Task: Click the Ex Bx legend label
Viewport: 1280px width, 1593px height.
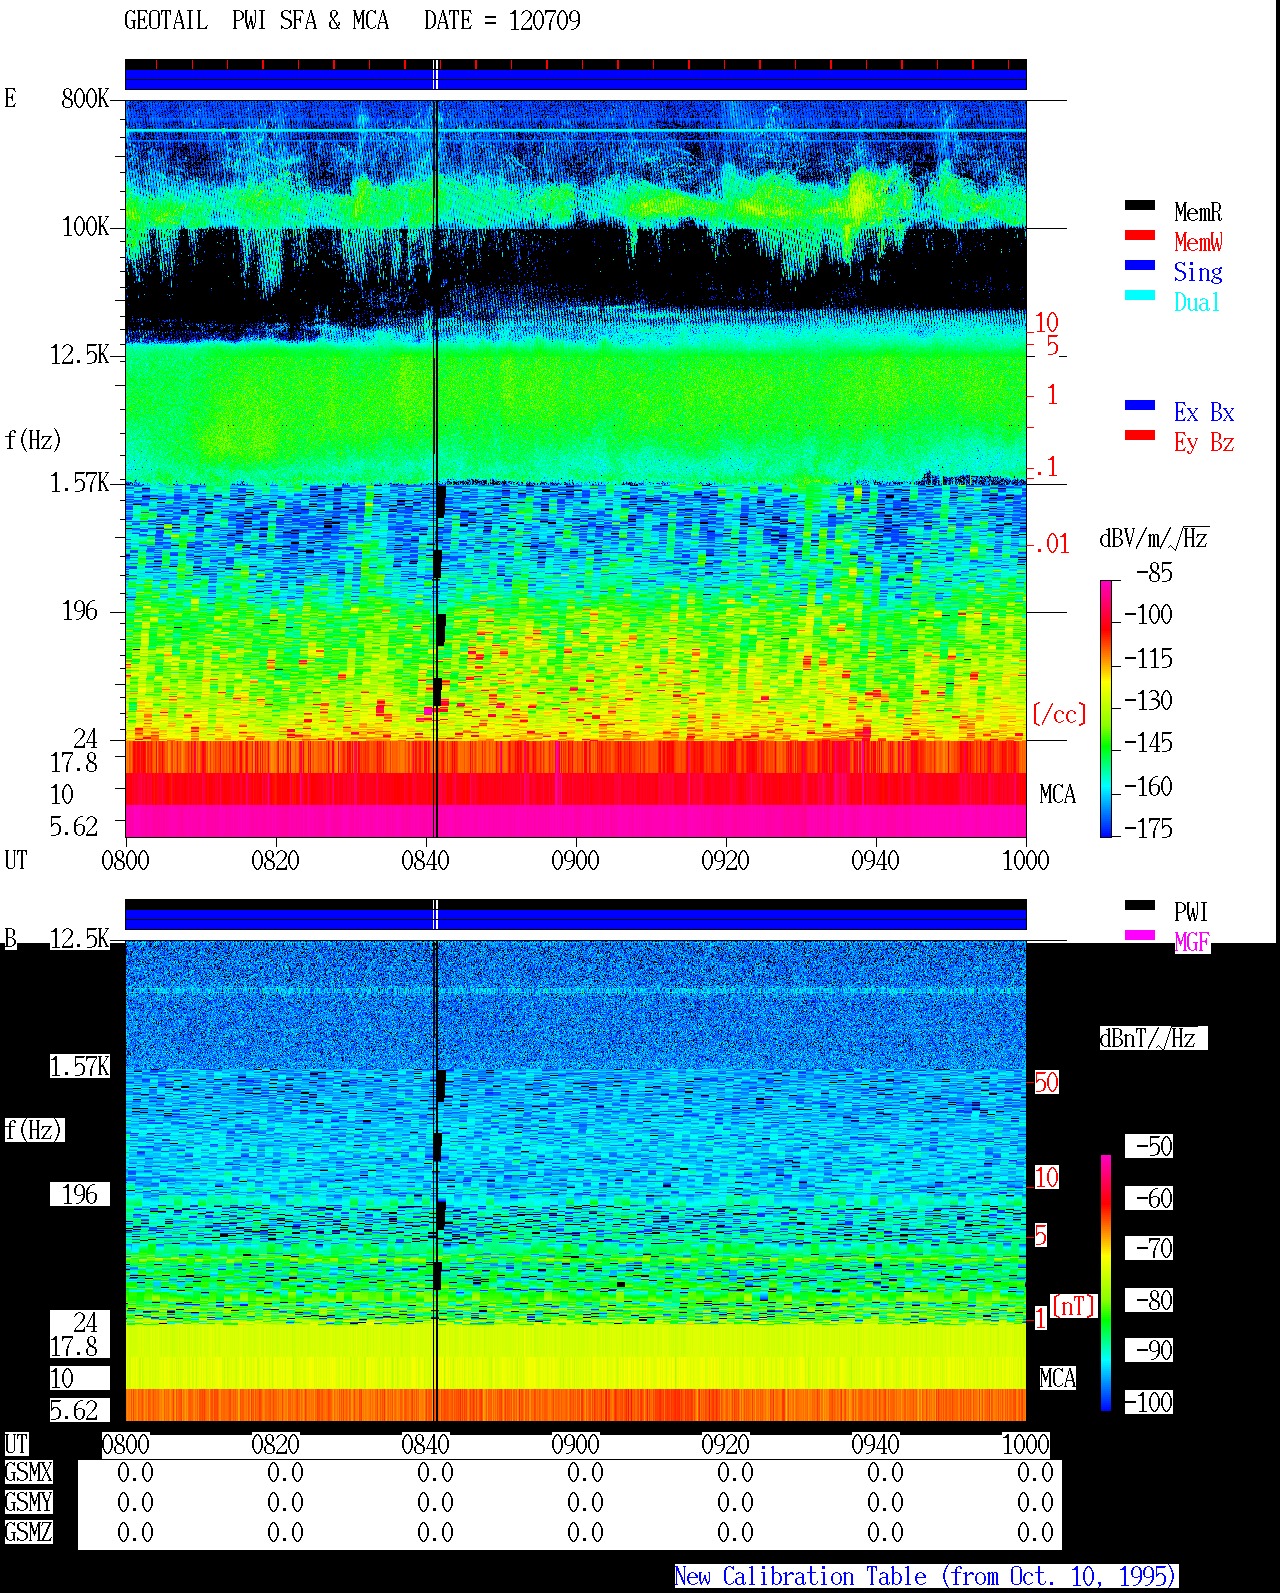Action: pyautogui.click(x=1204, y=412)
